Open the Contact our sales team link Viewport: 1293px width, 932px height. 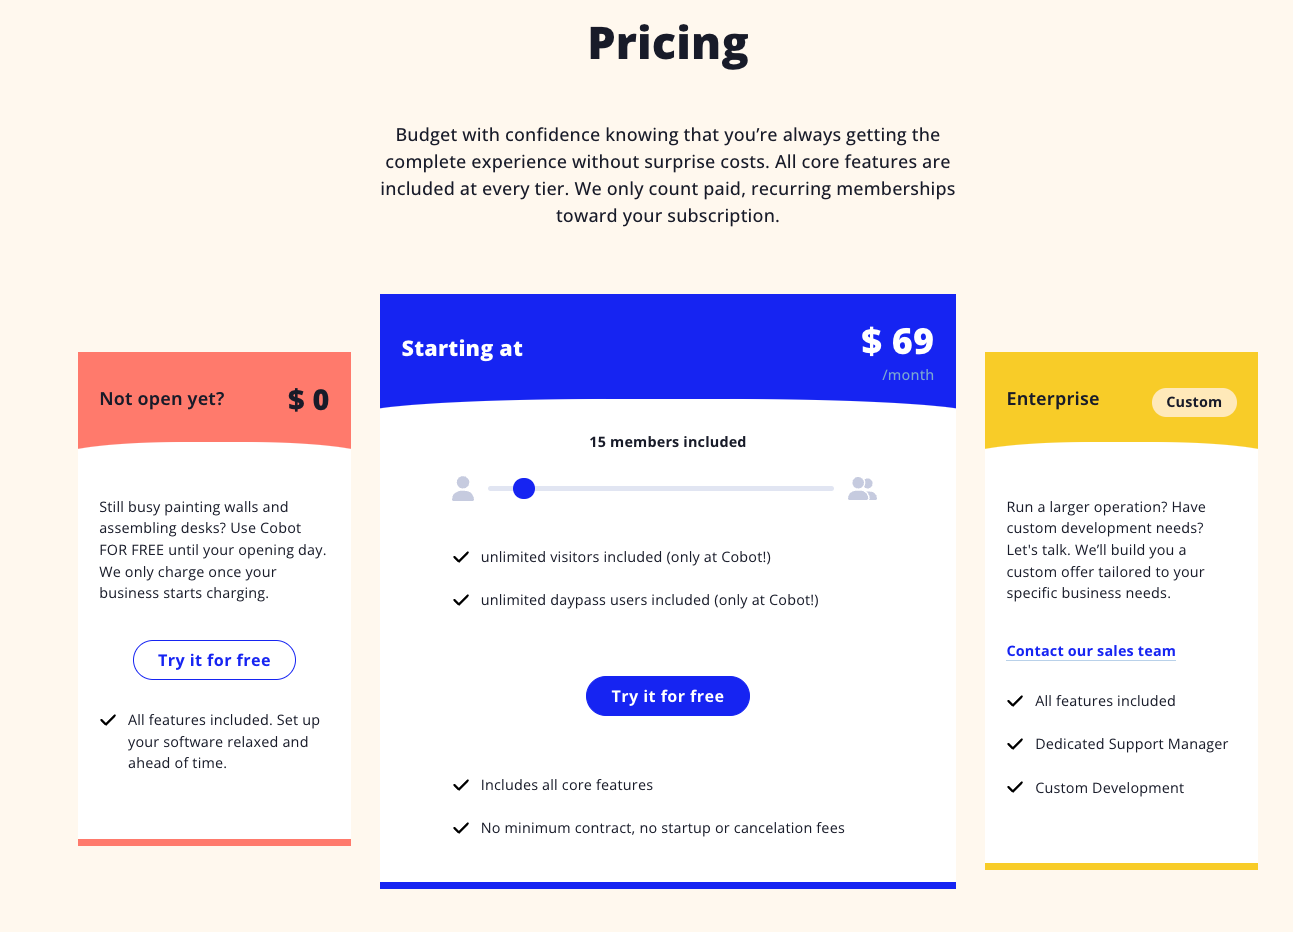coord(1090,651)
